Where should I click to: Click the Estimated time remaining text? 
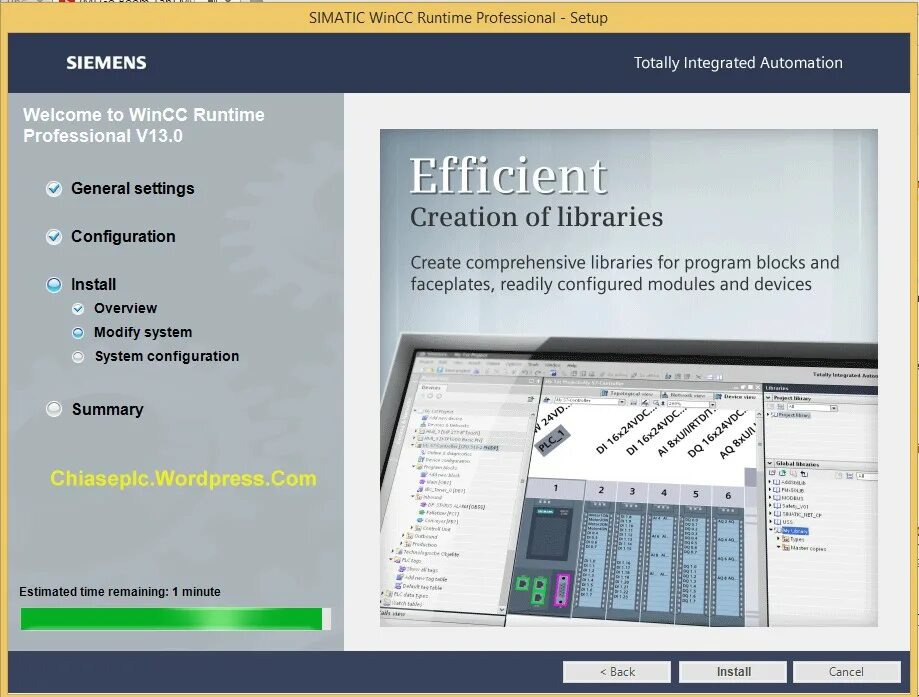click(x=120, y=592)
